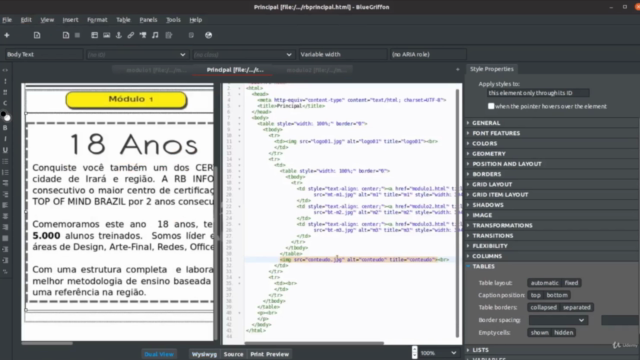
Task: Collapse the TABLES section
Action: 483,266
